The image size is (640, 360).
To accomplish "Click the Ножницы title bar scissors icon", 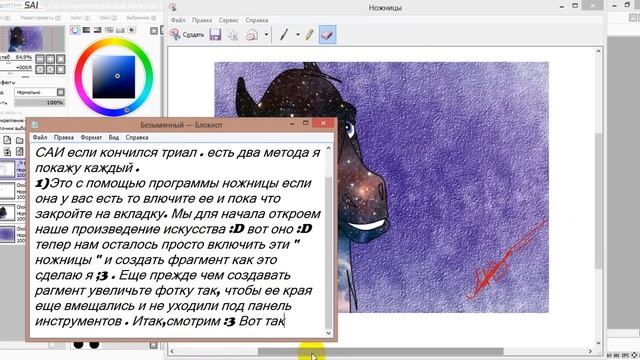I will pos(173,7).
